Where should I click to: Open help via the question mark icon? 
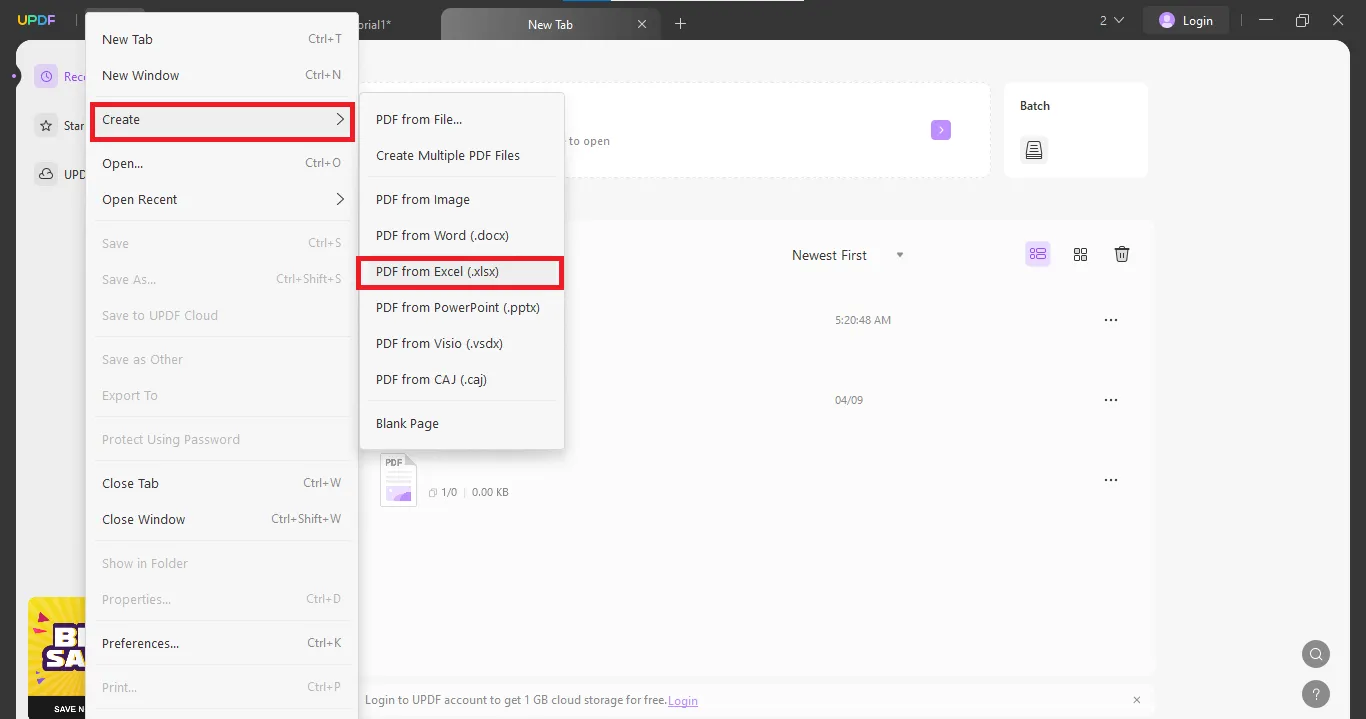point(1316,694)
